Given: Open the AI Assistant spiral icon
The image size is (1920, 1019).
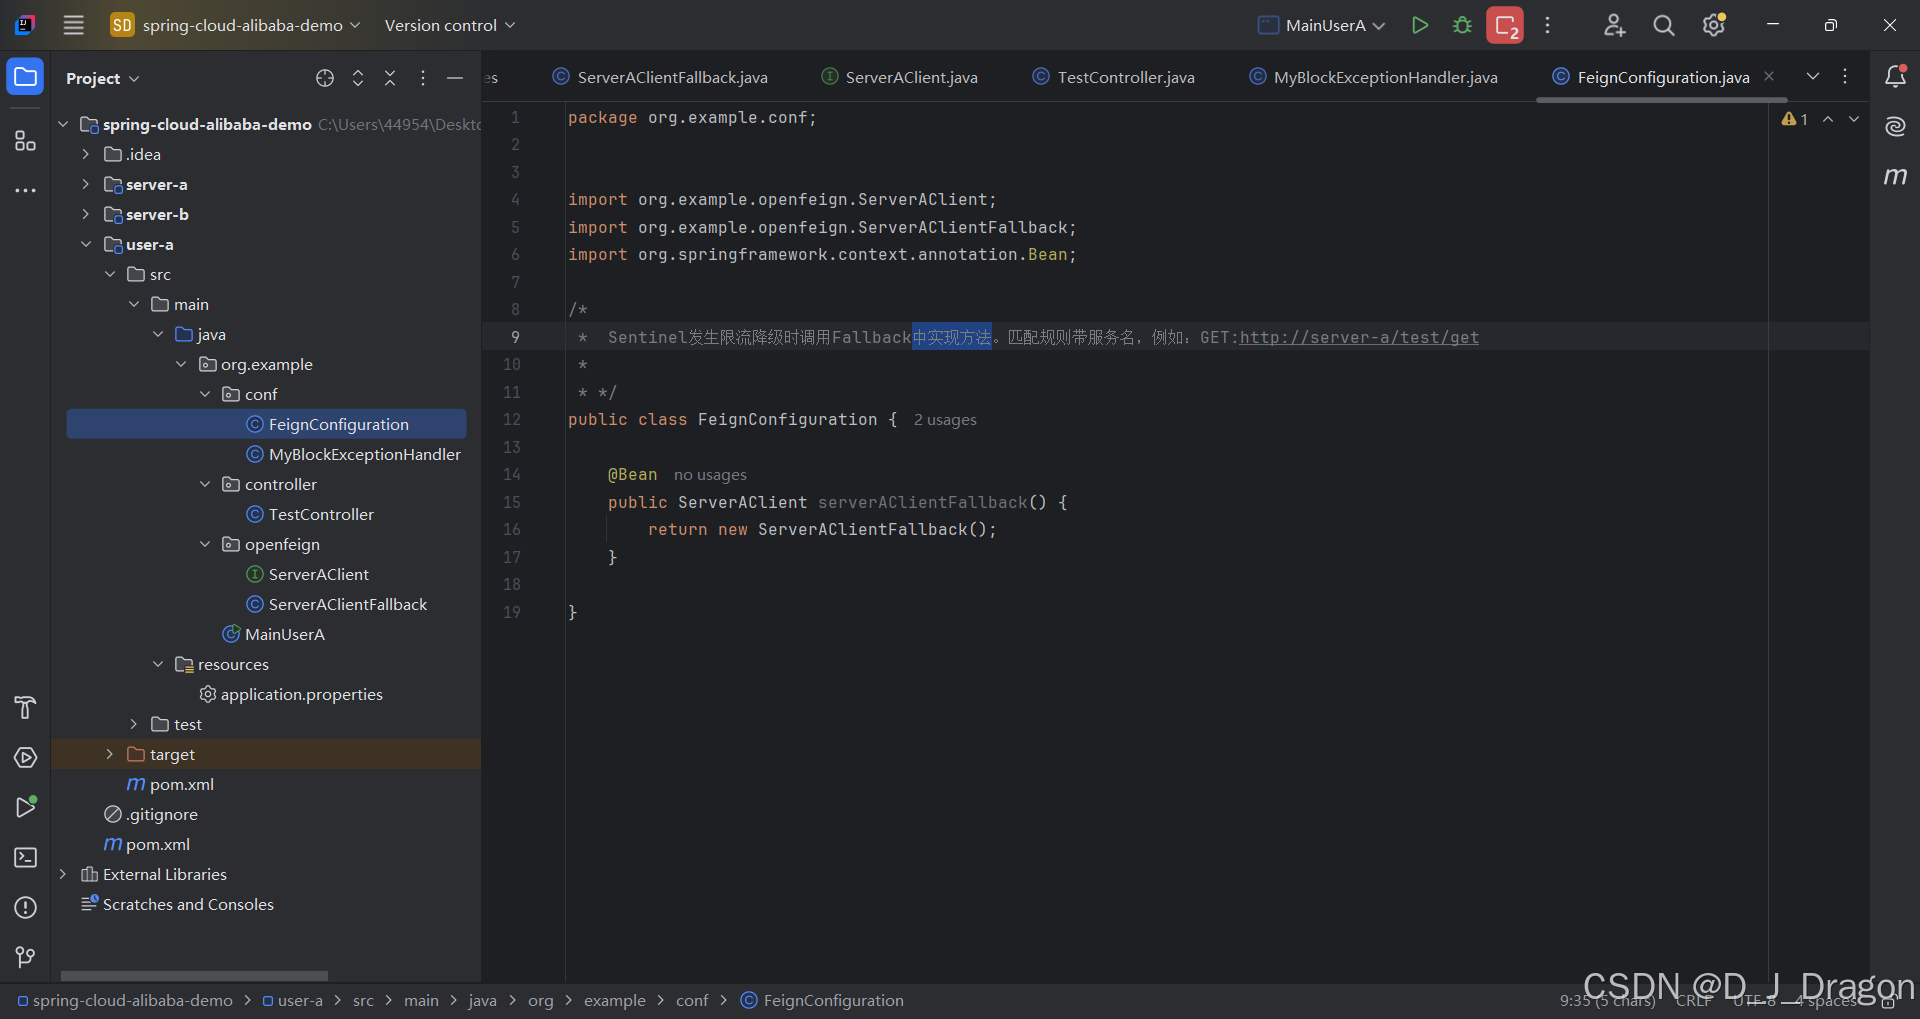Looking at the screenshot, I should (x=1895, y=126).
